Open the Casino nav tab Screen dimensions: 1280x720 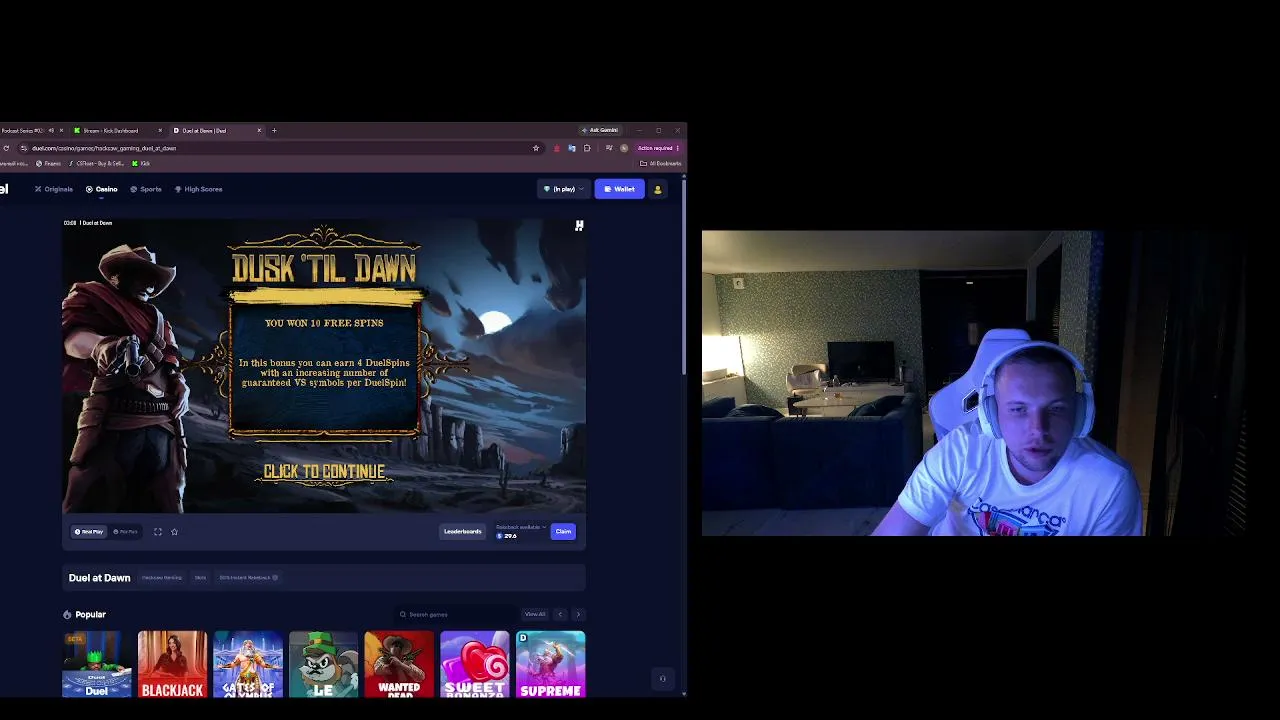click(x=102, y=189)
